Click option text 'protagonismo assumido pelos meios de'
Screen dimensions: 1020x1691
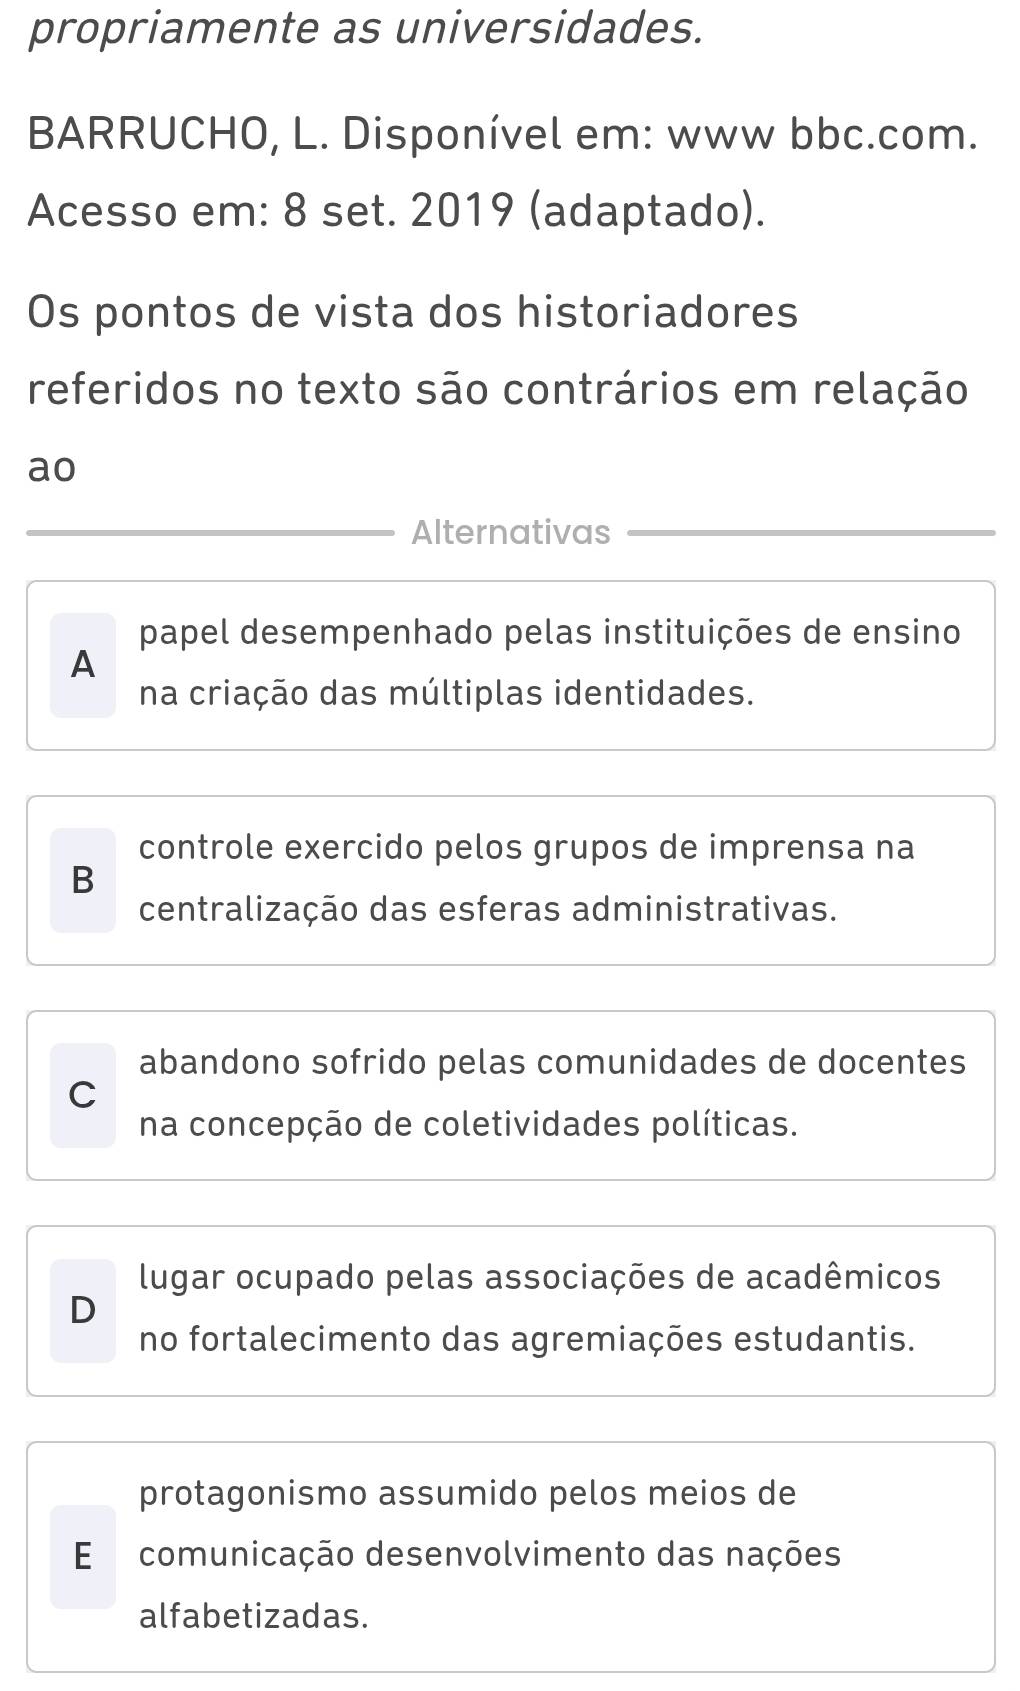467,1494
